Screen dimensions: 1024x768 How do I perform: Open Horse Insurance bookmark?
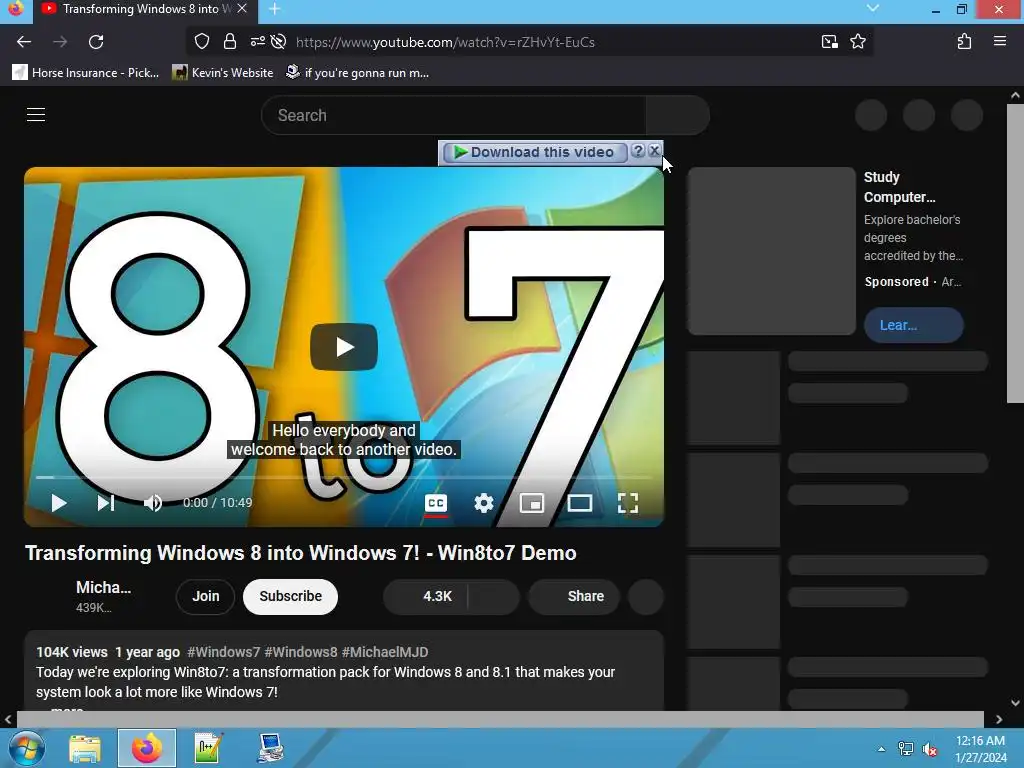(86, 72)
